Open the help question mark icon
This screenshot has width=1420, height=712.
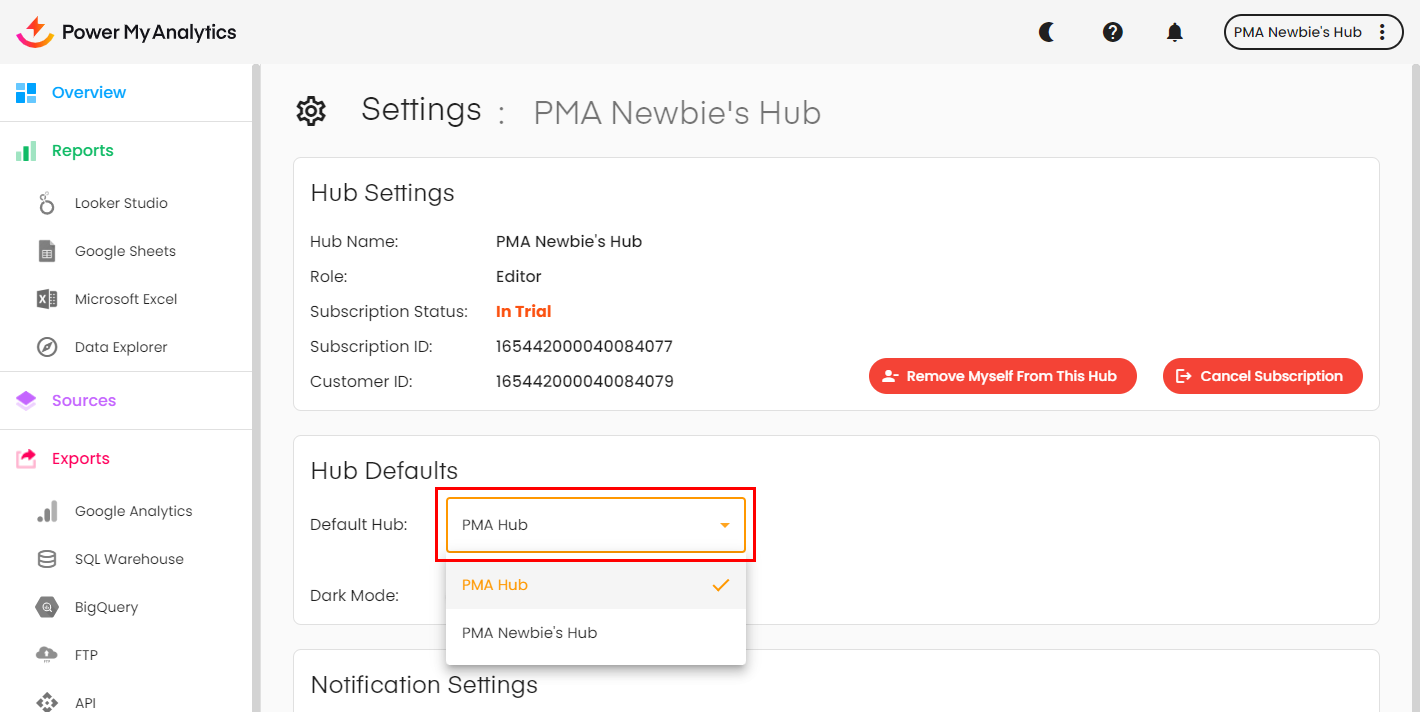[1112, 32]
